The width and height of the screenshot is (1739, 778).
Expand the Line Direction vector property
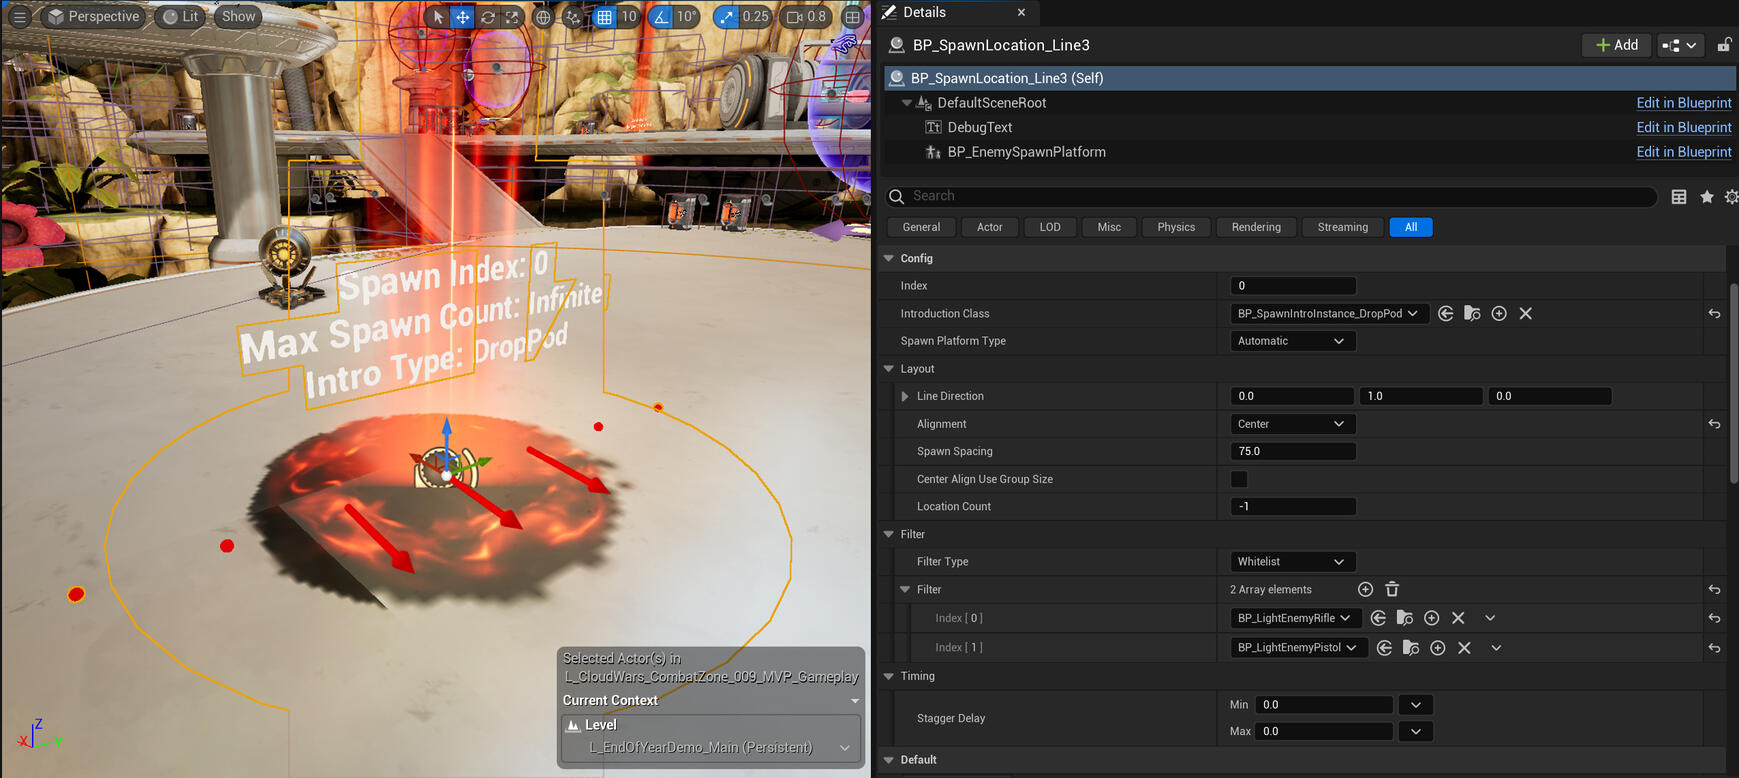click(x=905, y=397)
